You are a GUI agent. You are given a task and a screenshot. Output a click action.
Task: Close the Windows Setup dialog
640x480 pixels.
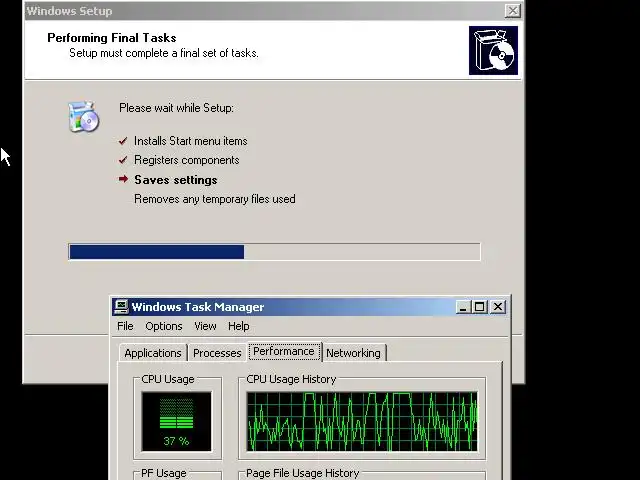pyautogui.click(x=512, y=11)
